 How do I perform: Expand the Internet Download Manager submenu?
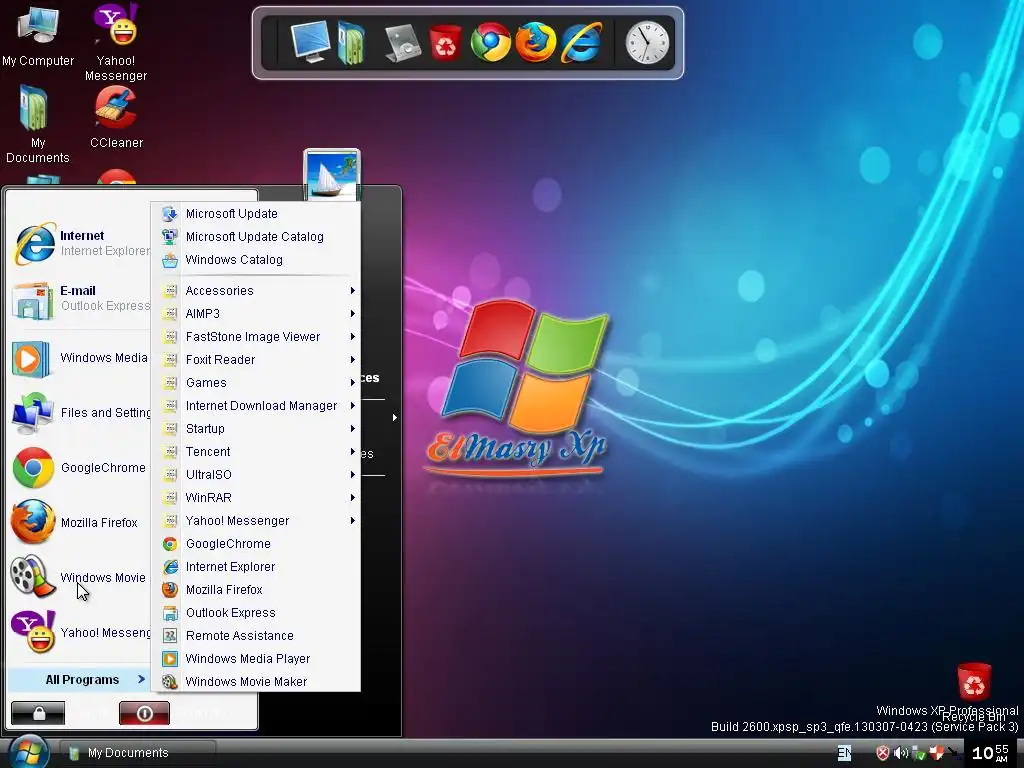[x=256, y=406]
